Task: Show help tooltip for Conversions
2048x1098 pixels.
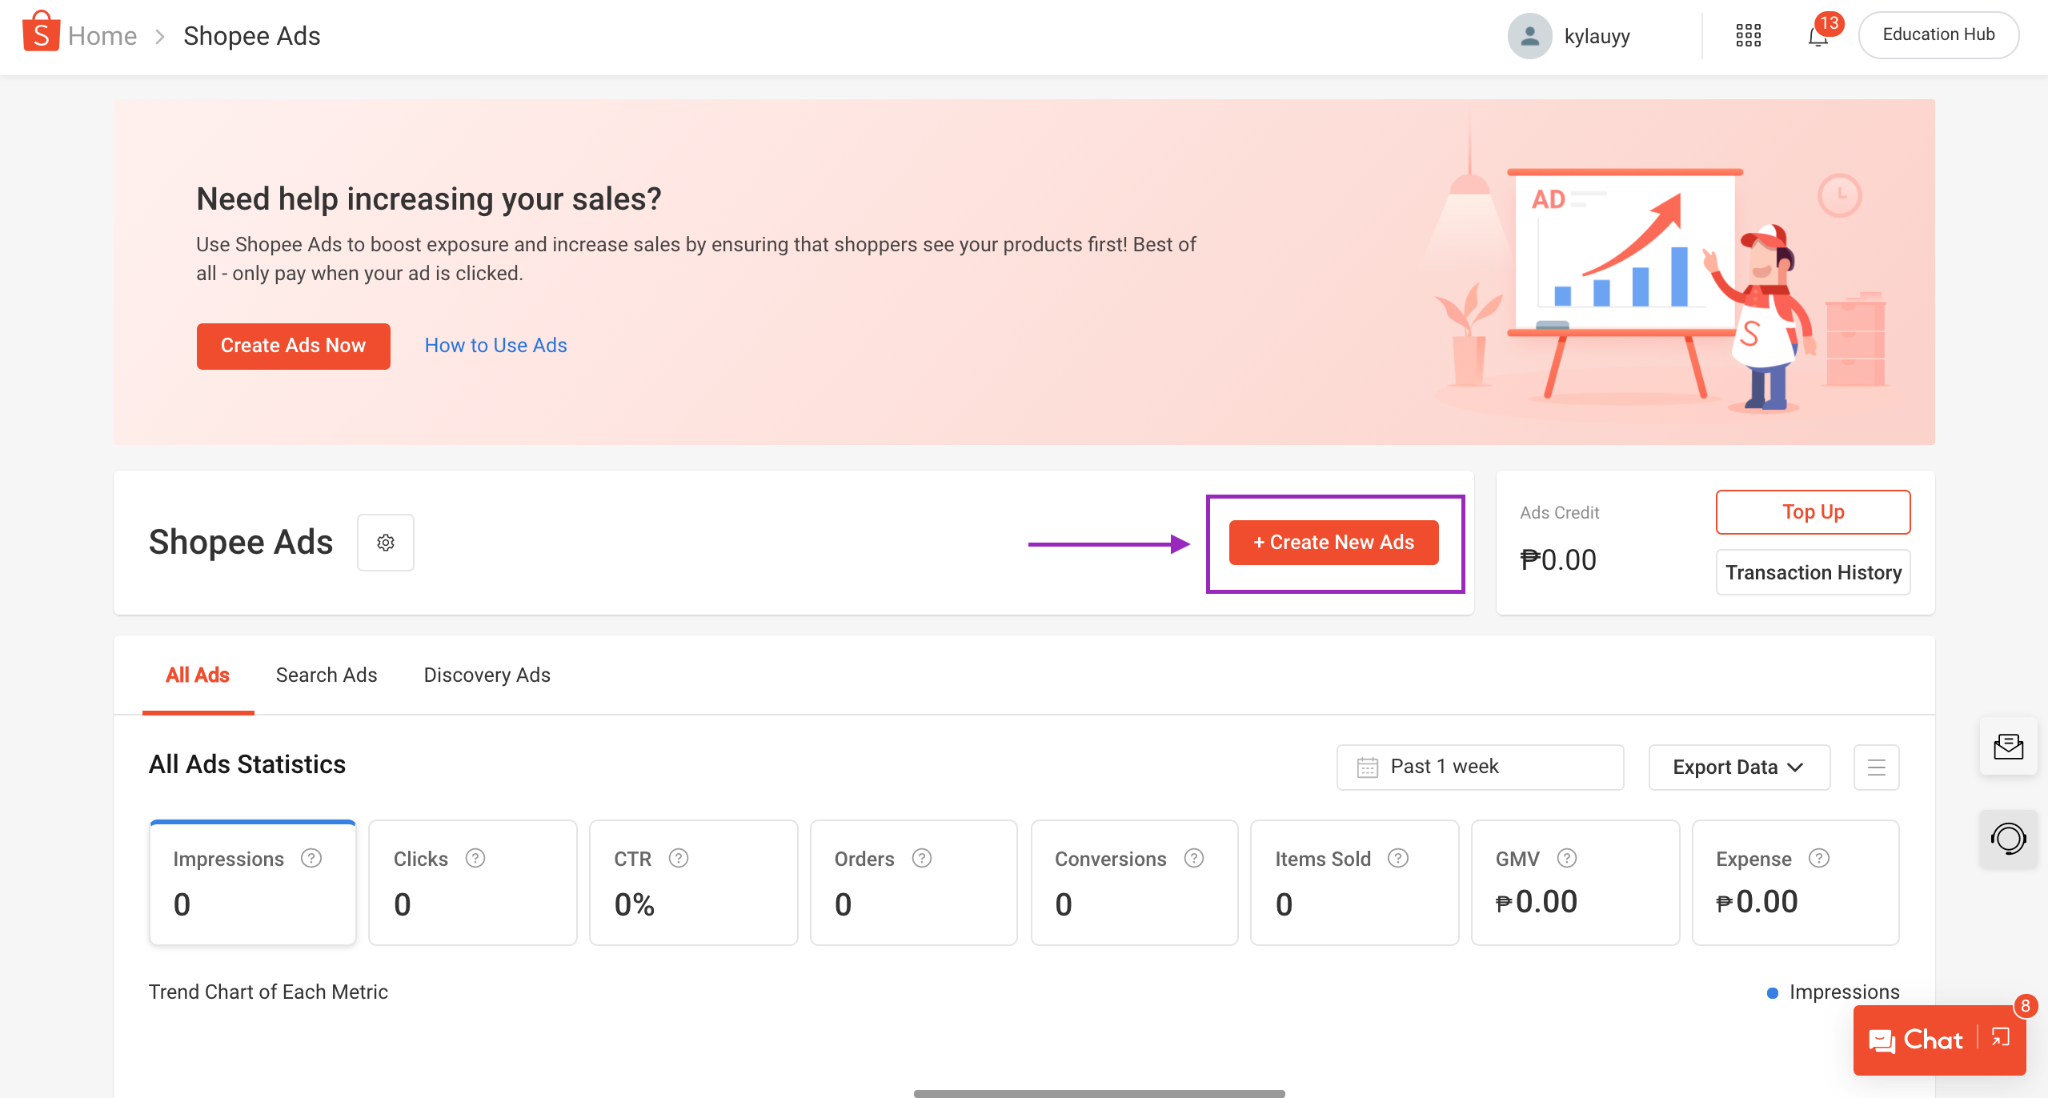Action: [1194, 858]
